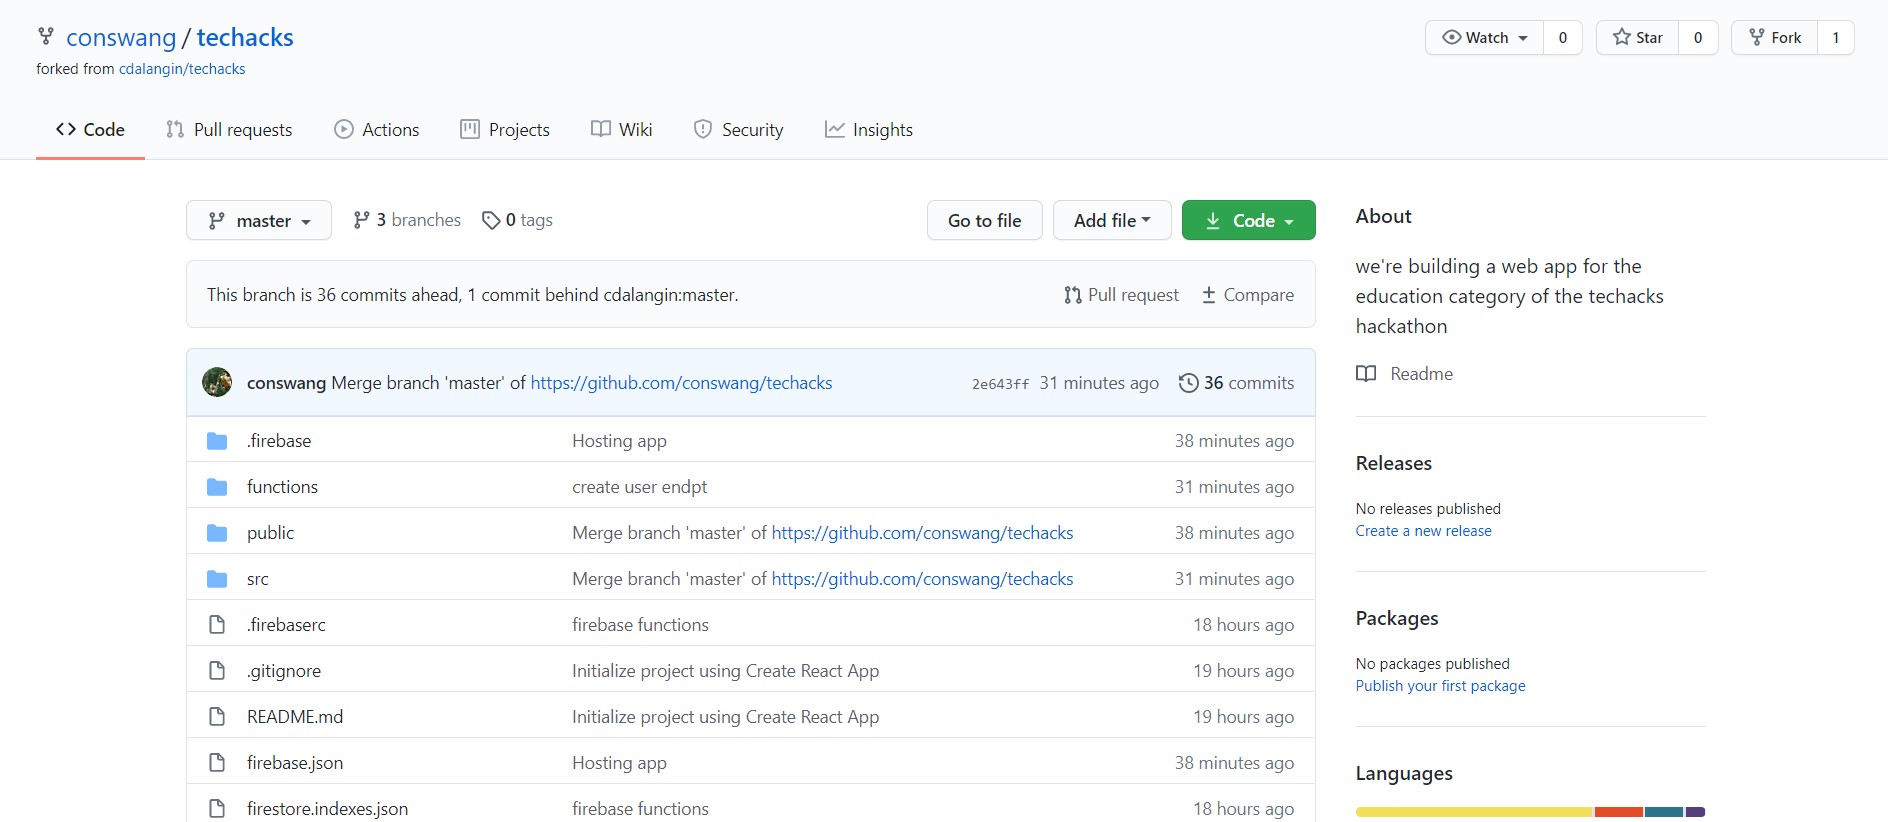The height and width of the screenshot is (822, 1888).
Task: Open the 36 commits history link
Action: [x=1236, y=383]
